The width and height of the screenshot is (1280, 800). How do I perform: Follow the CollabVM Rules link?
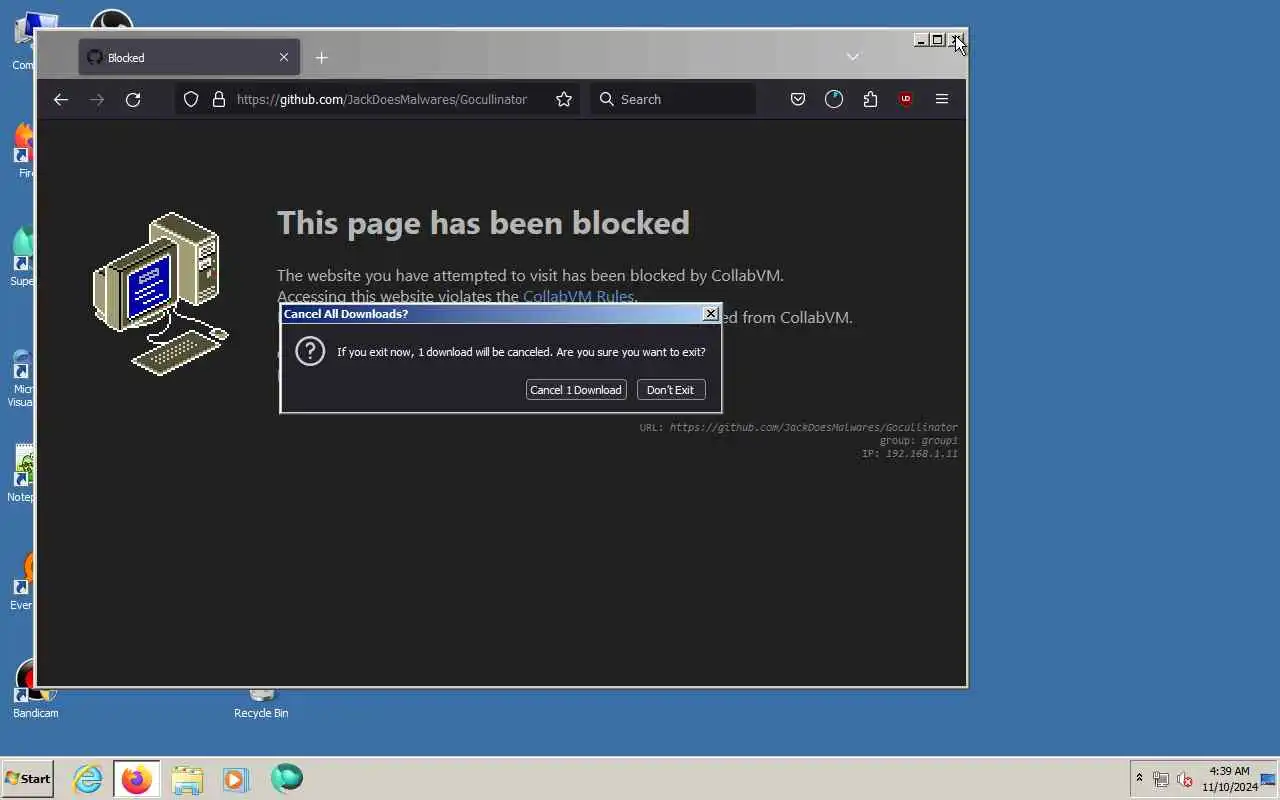(x=578, y=296)
